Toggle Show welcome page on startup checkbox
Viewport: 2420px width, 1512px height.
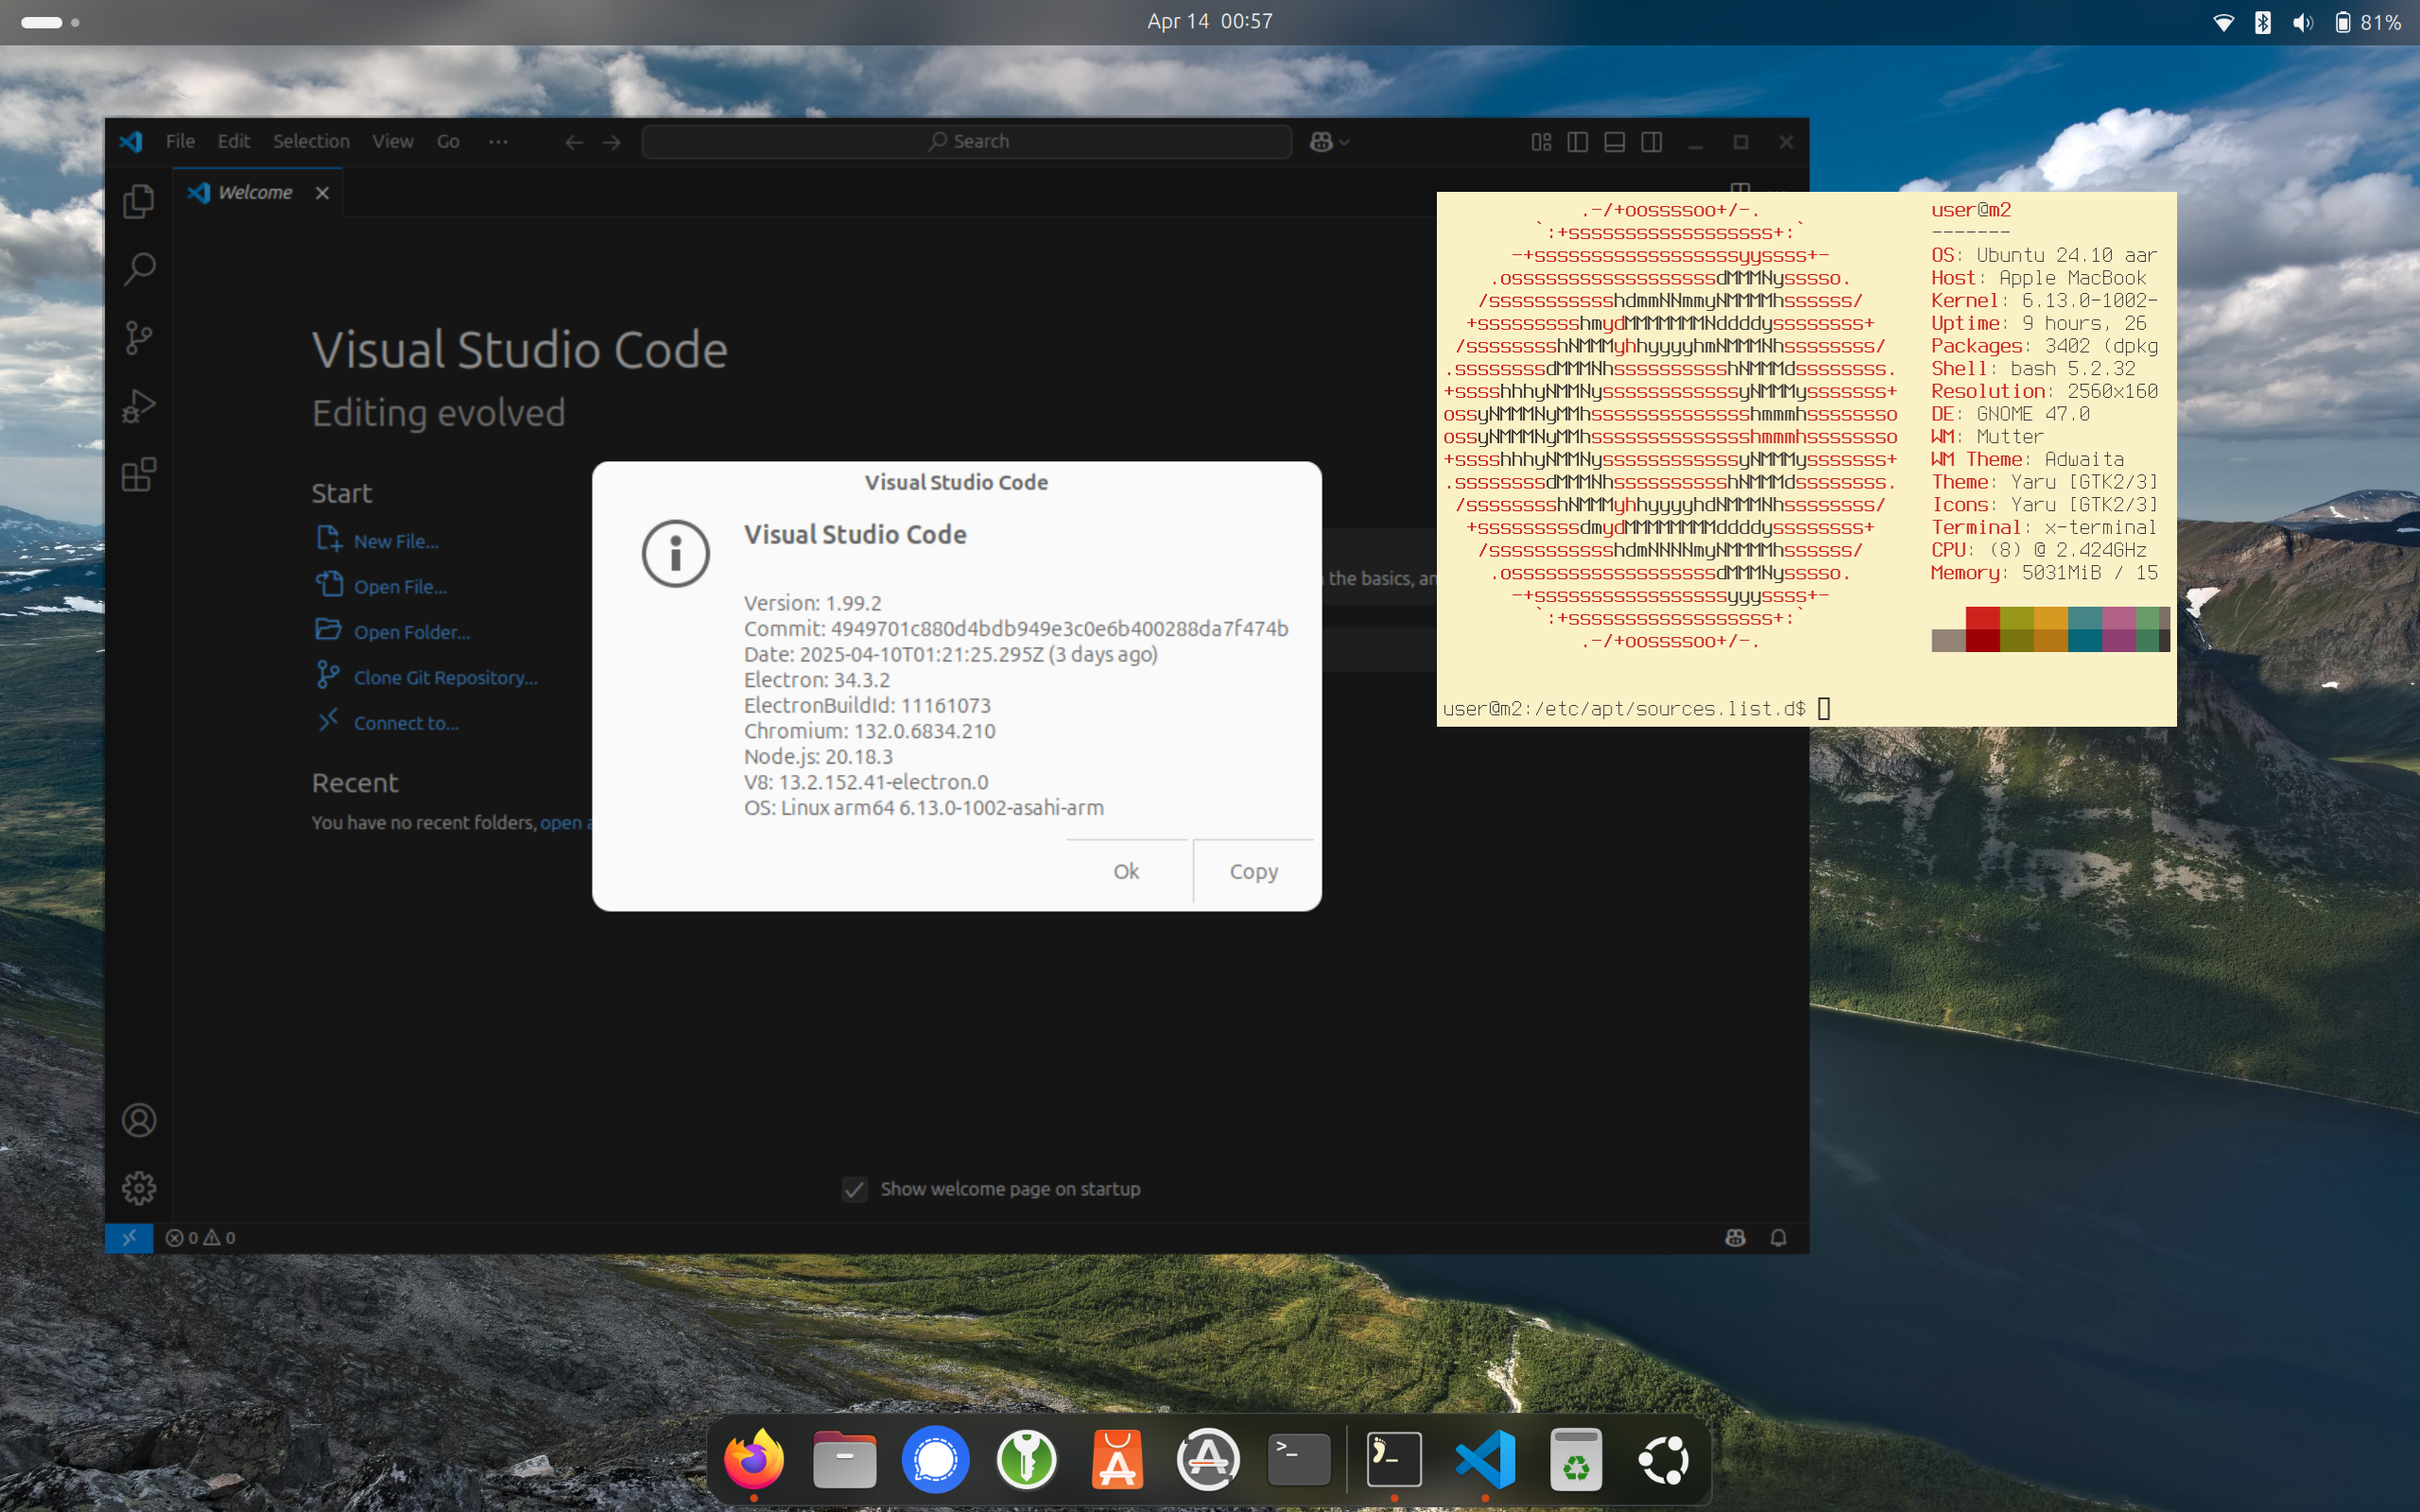coord(854,1189)
